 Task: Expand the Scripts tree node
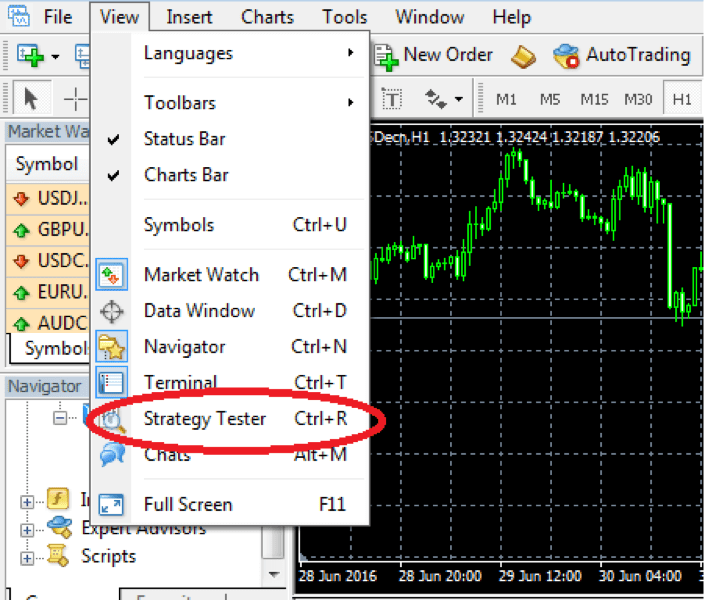coord(27,558)
